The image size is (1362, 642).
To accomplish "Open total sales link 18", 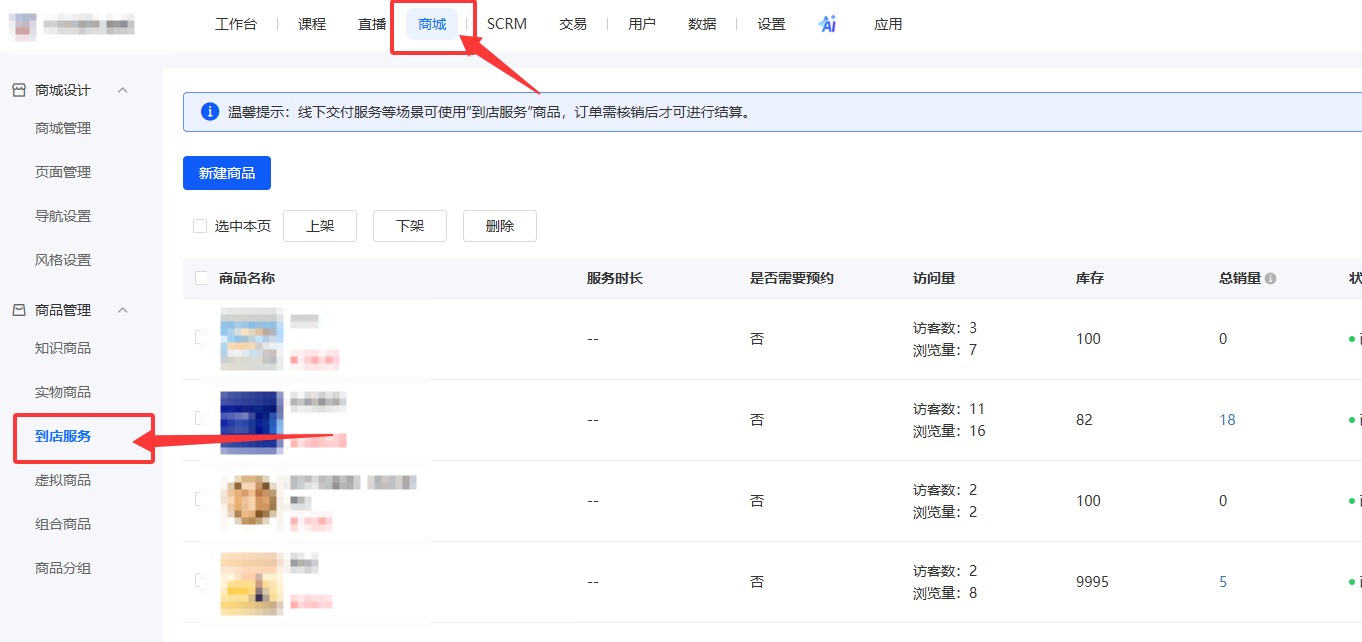I will (1227, 420).
